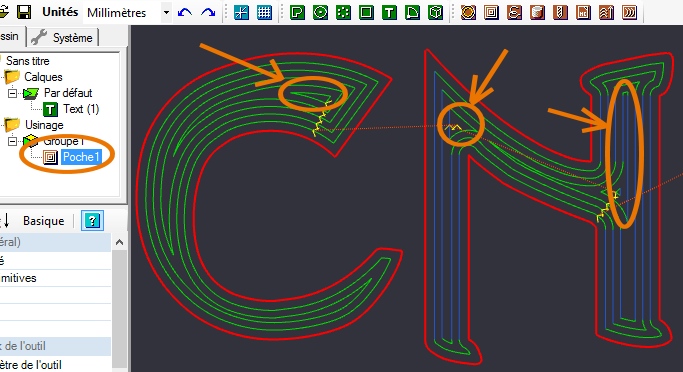This screenshot has width=683, height=372.
Task: Select the Circle drawing tool
Action: (320, 12)
